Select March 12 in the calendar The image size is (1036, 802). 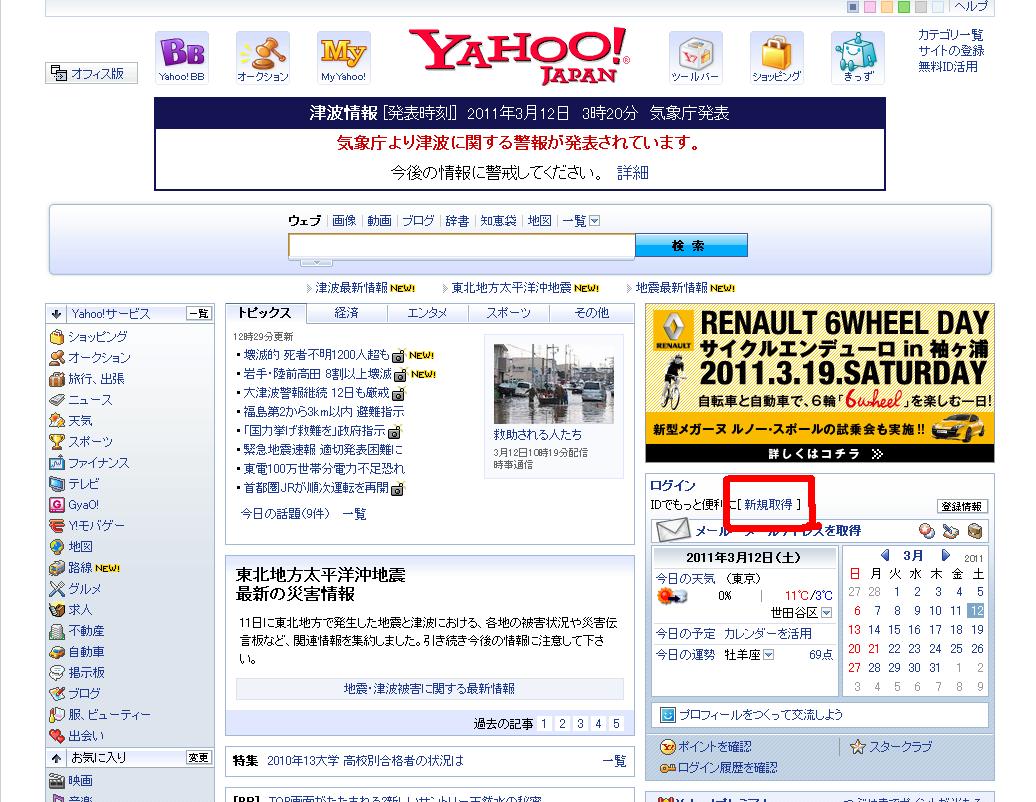977,611
